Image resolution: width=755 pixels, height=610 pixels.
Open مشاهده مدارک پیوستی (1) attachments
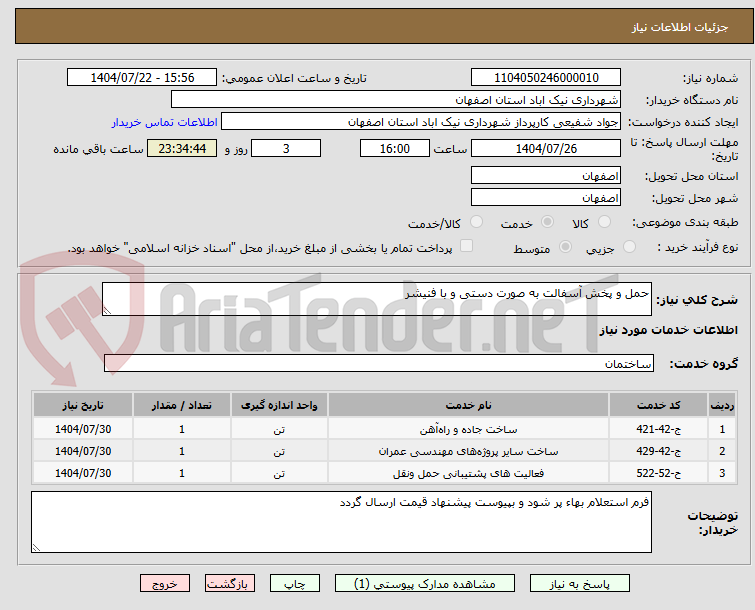pyautogui.click(x=425, y=584)
